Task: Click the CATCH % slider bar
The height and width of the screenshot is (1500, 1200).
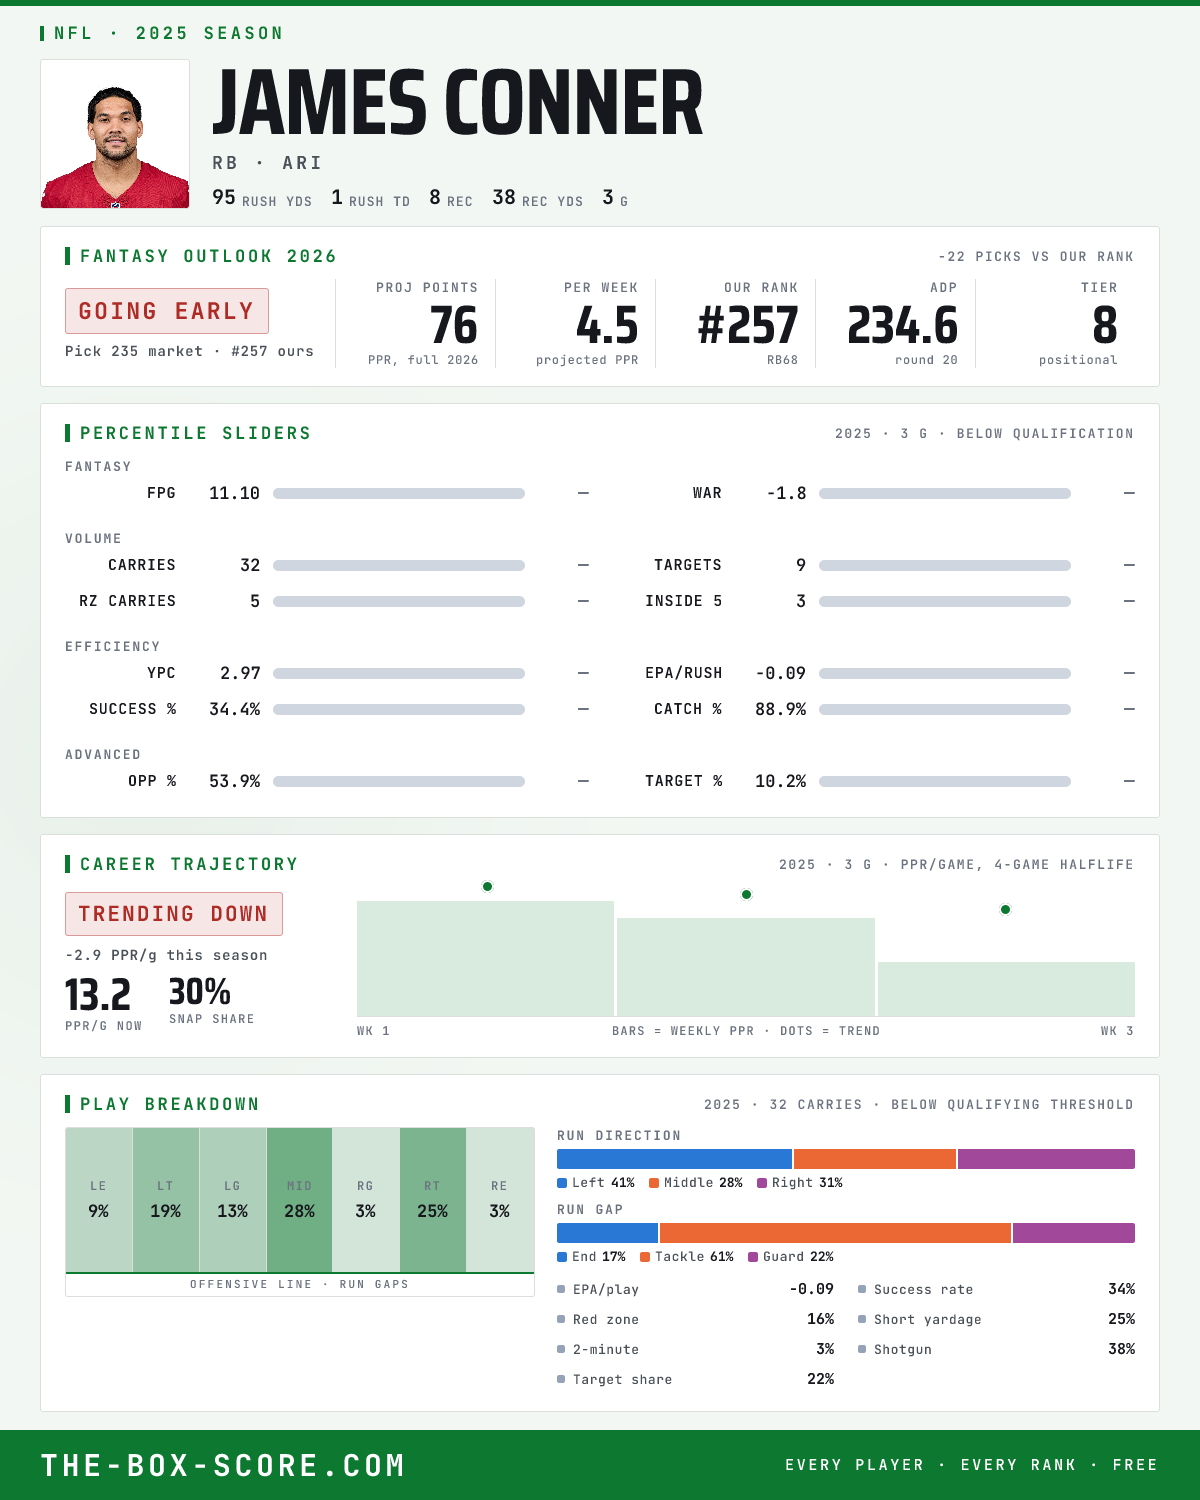Action: click(945, 710)
